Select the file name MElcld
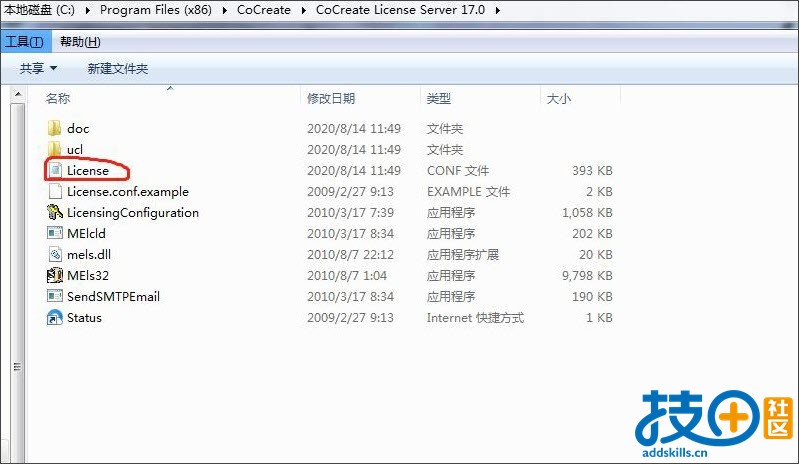Image resolution: width=799 pixels, height=464 pixels. pos(87,233)
